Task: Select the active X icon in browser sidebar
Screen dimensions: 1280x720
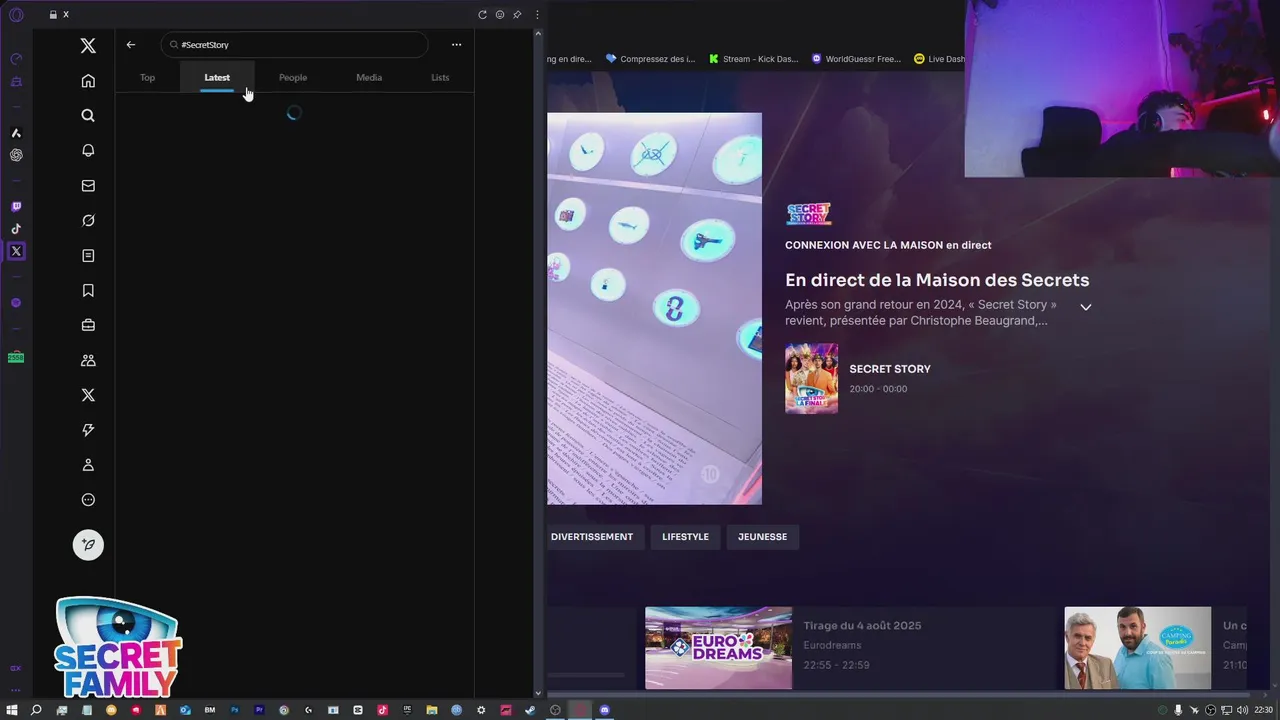Action: pos(16,251)
